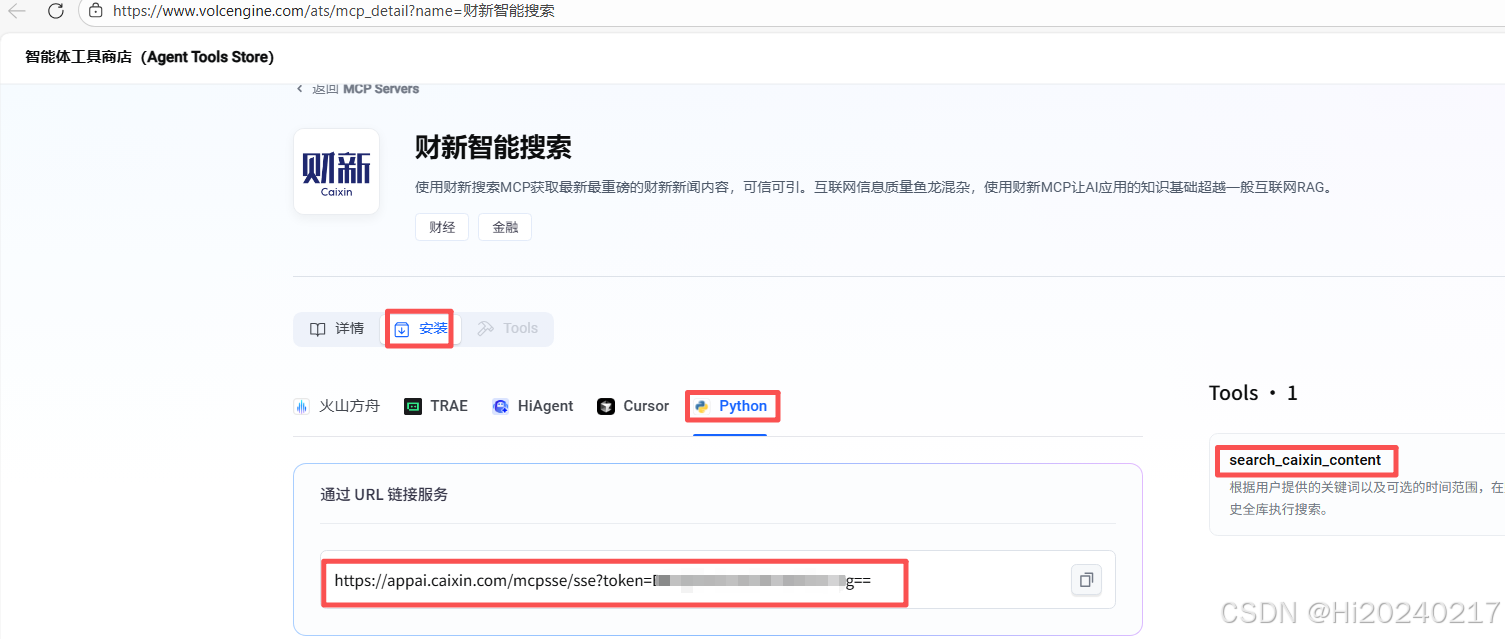
Task: Click the 通过 URL 链接服务 label
Action: [x=384, y=494]
